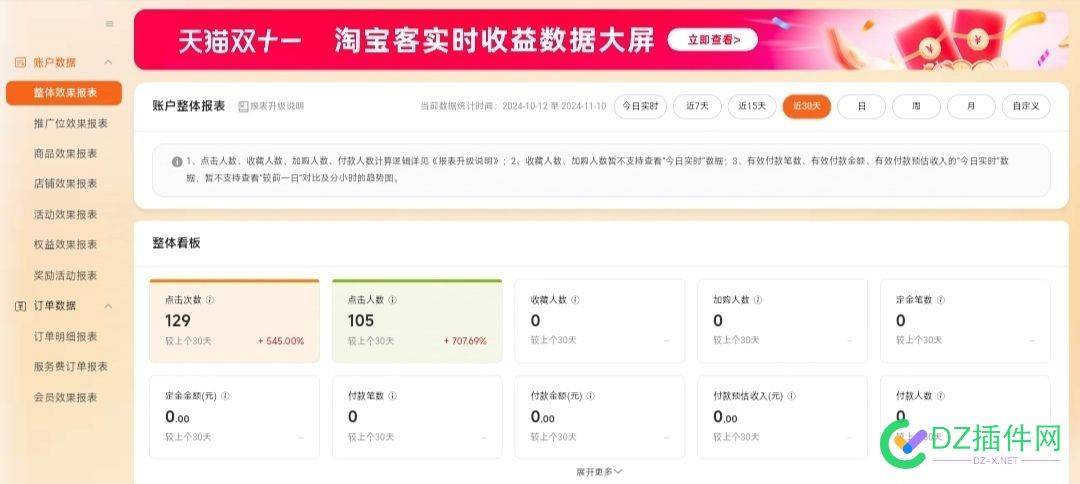Open 整体效果报表 in sidebar
The height and width of the screenshot is (484, 1080).
pyautogui.click(x=64, y=93)
